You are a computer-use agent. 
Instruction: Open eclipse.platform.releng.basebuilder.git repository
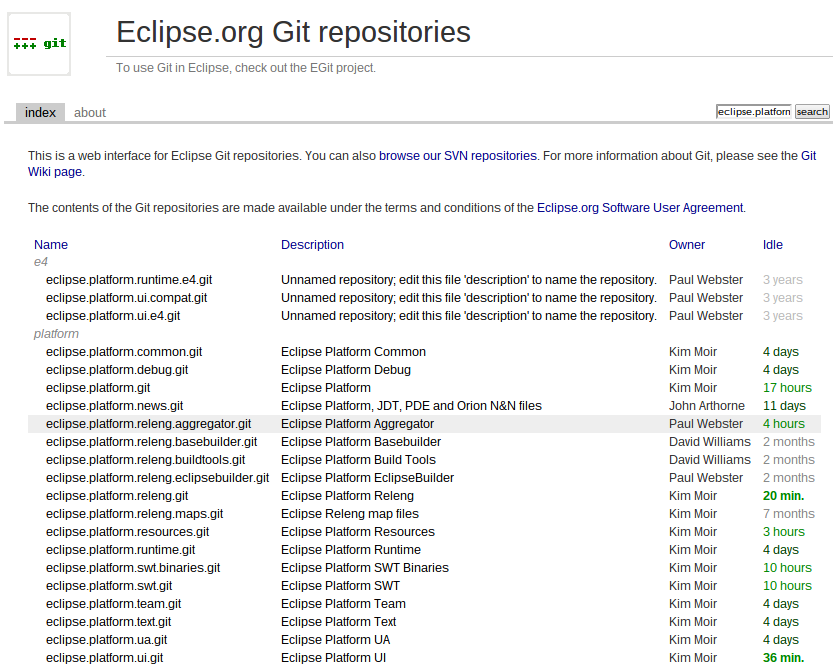151,442
